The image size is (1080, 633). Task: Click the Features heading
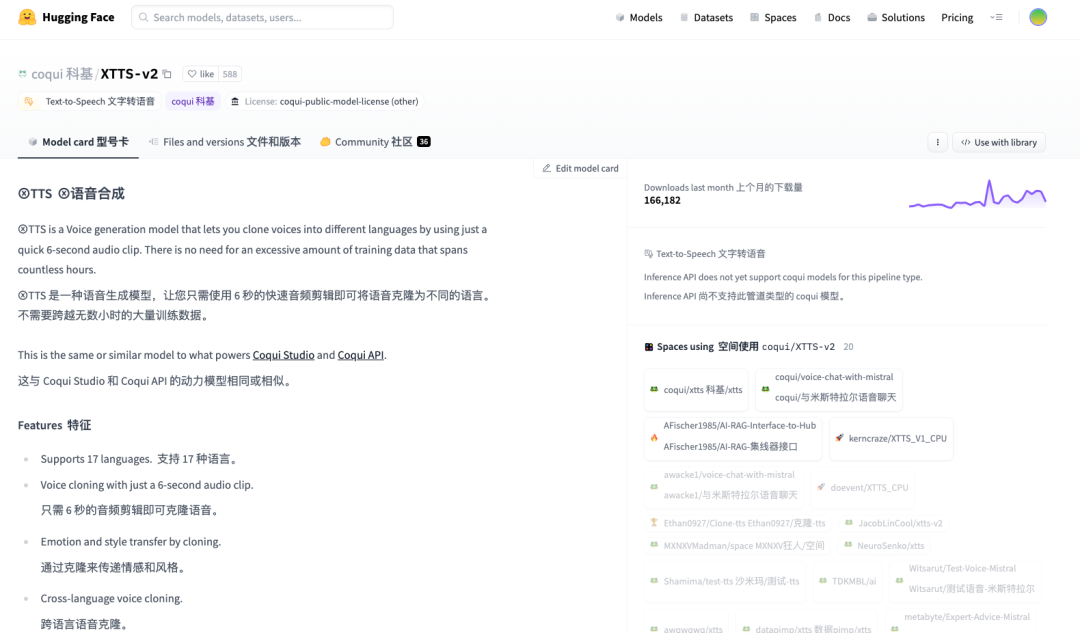54,425
